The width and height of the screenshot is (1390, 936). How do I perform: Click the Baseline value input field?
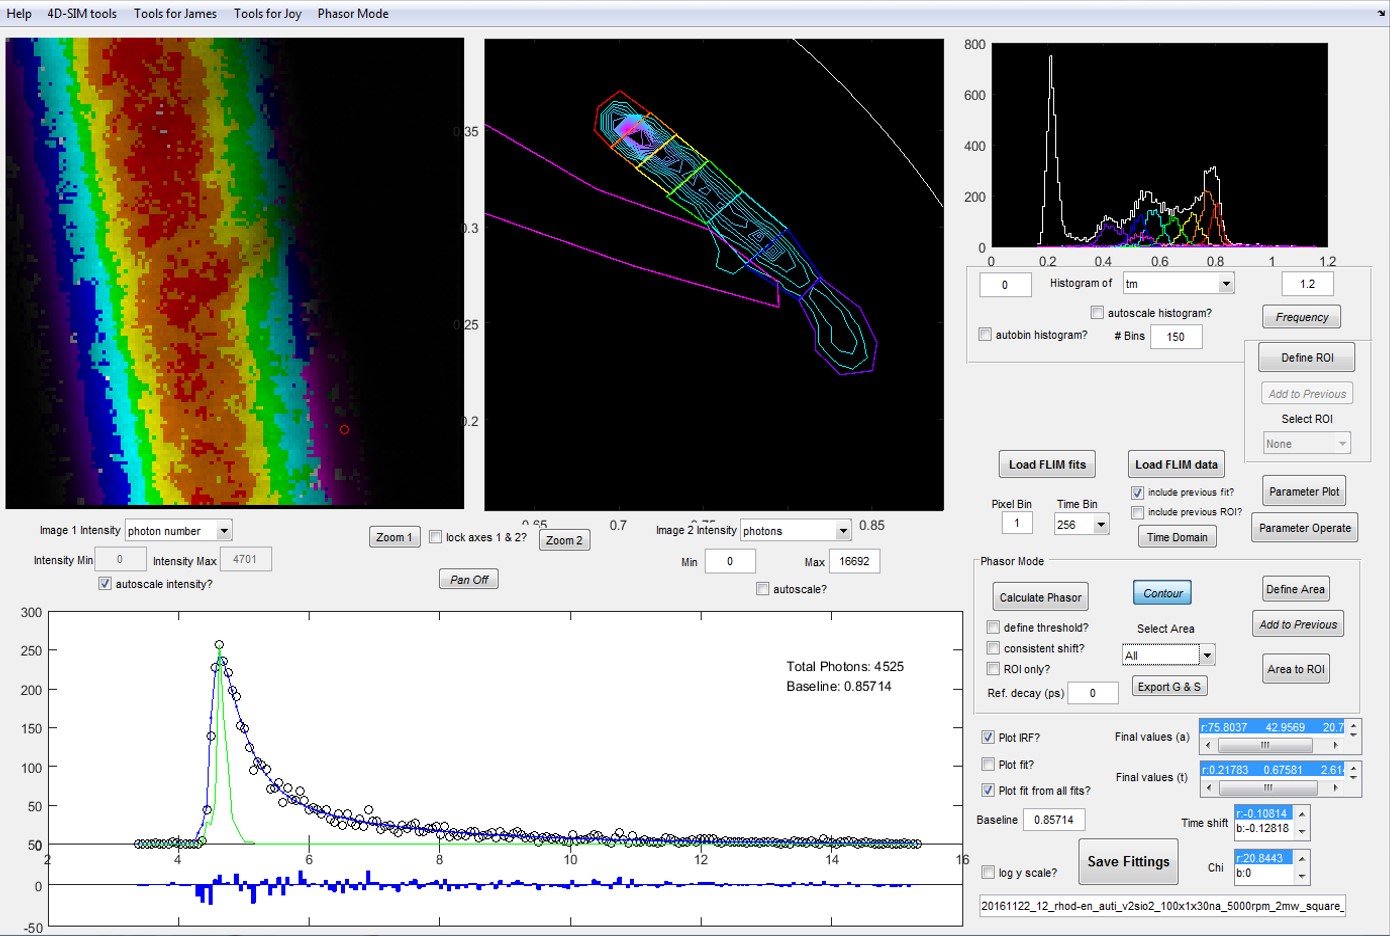coord(1054,820)
